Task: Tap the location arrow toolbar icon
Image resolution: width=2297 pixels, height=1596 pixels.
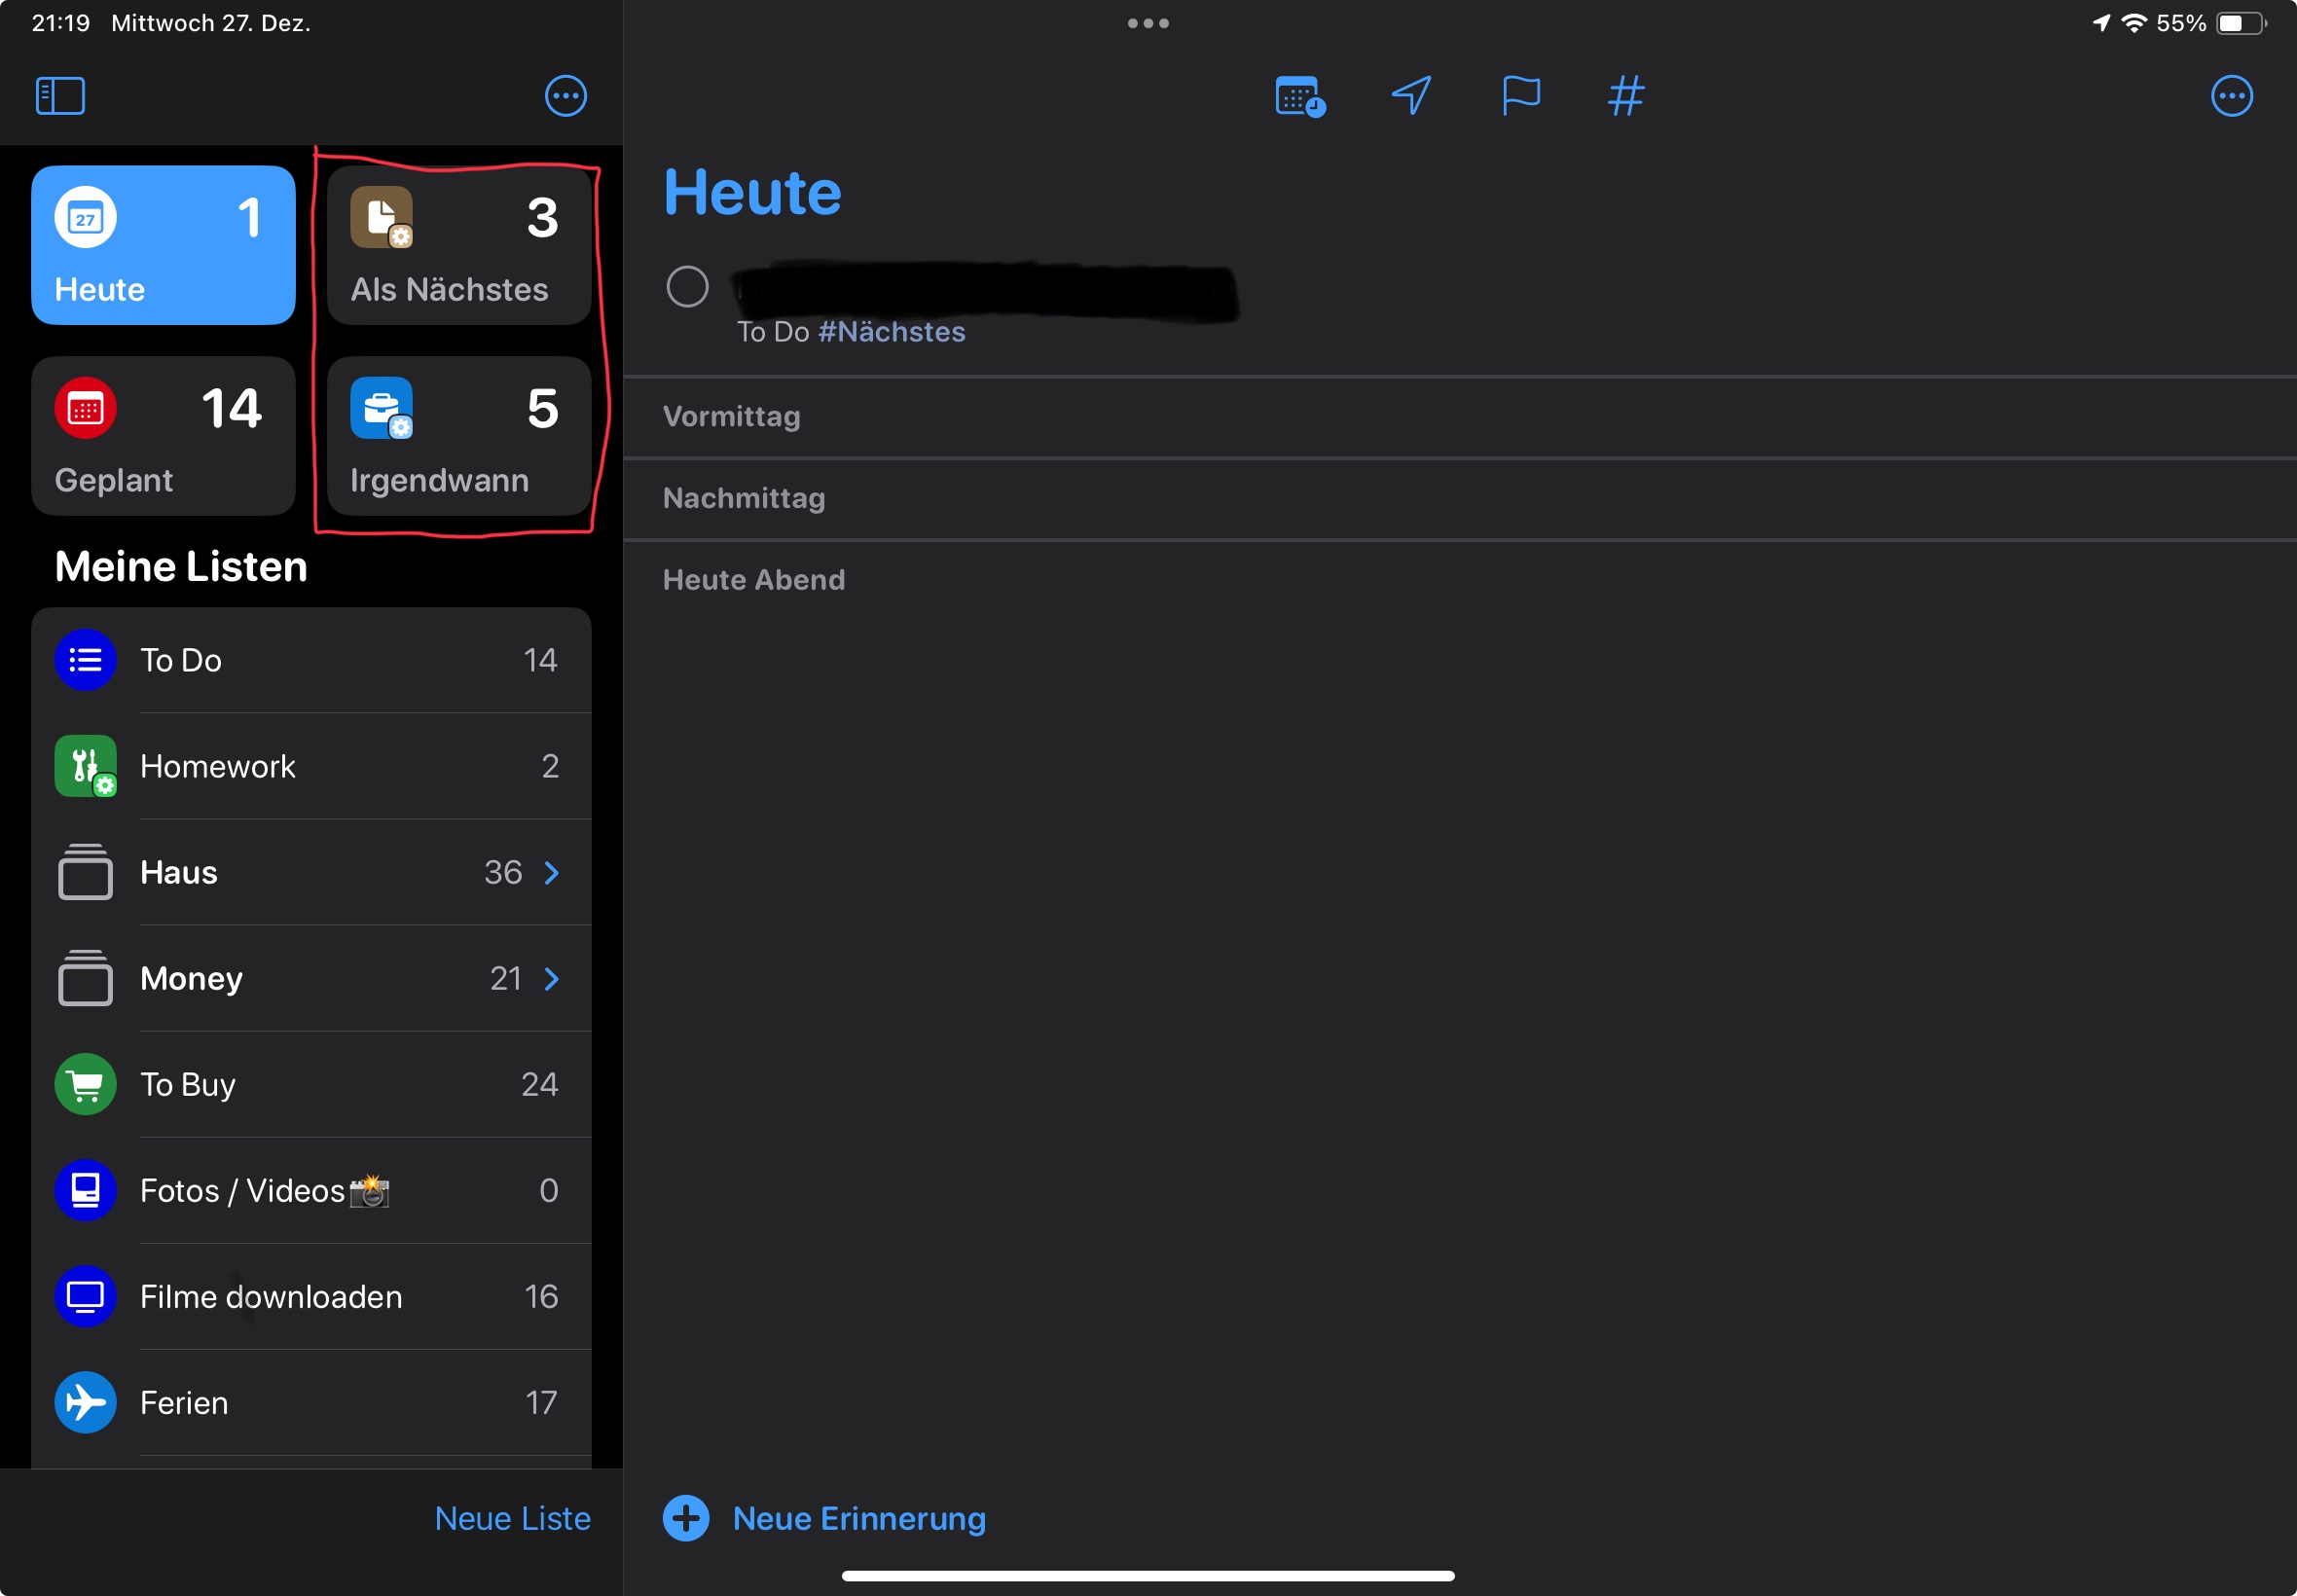Action: click(1411, 96)
